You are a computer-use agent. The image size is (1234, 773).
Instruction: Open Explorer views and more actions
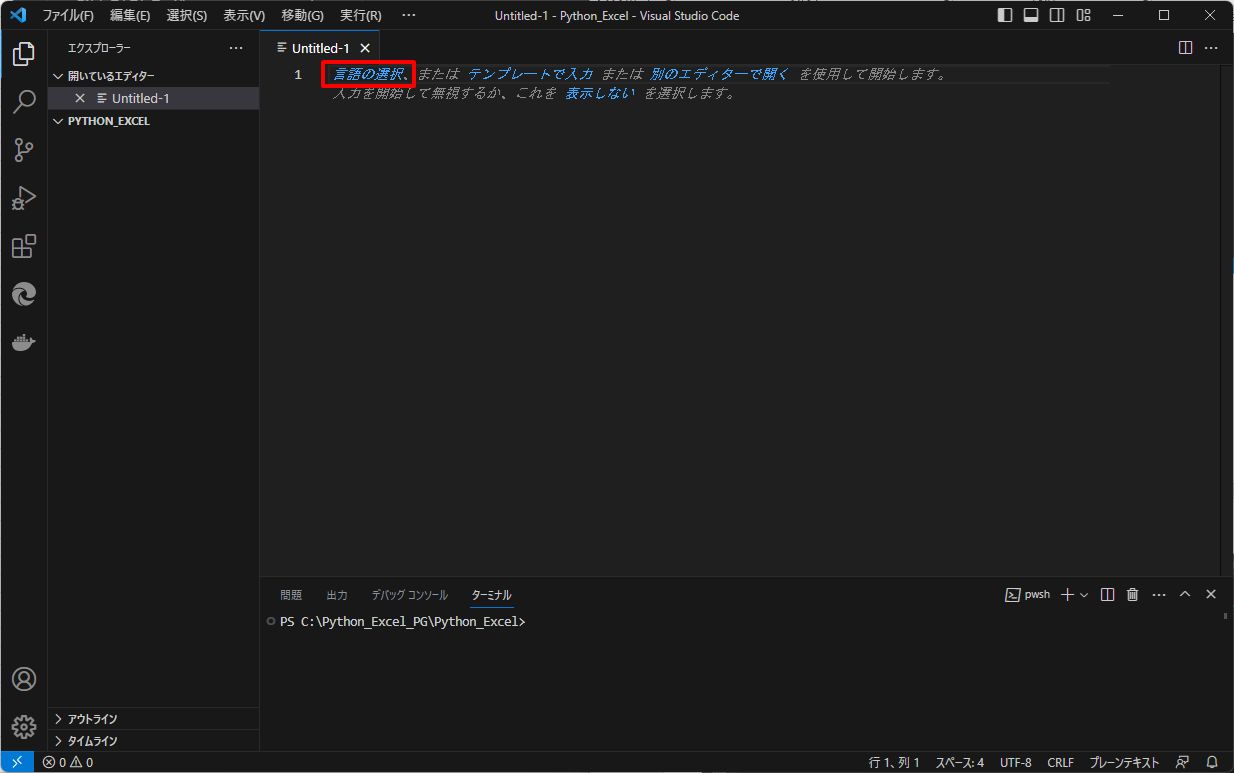(236, 48)
